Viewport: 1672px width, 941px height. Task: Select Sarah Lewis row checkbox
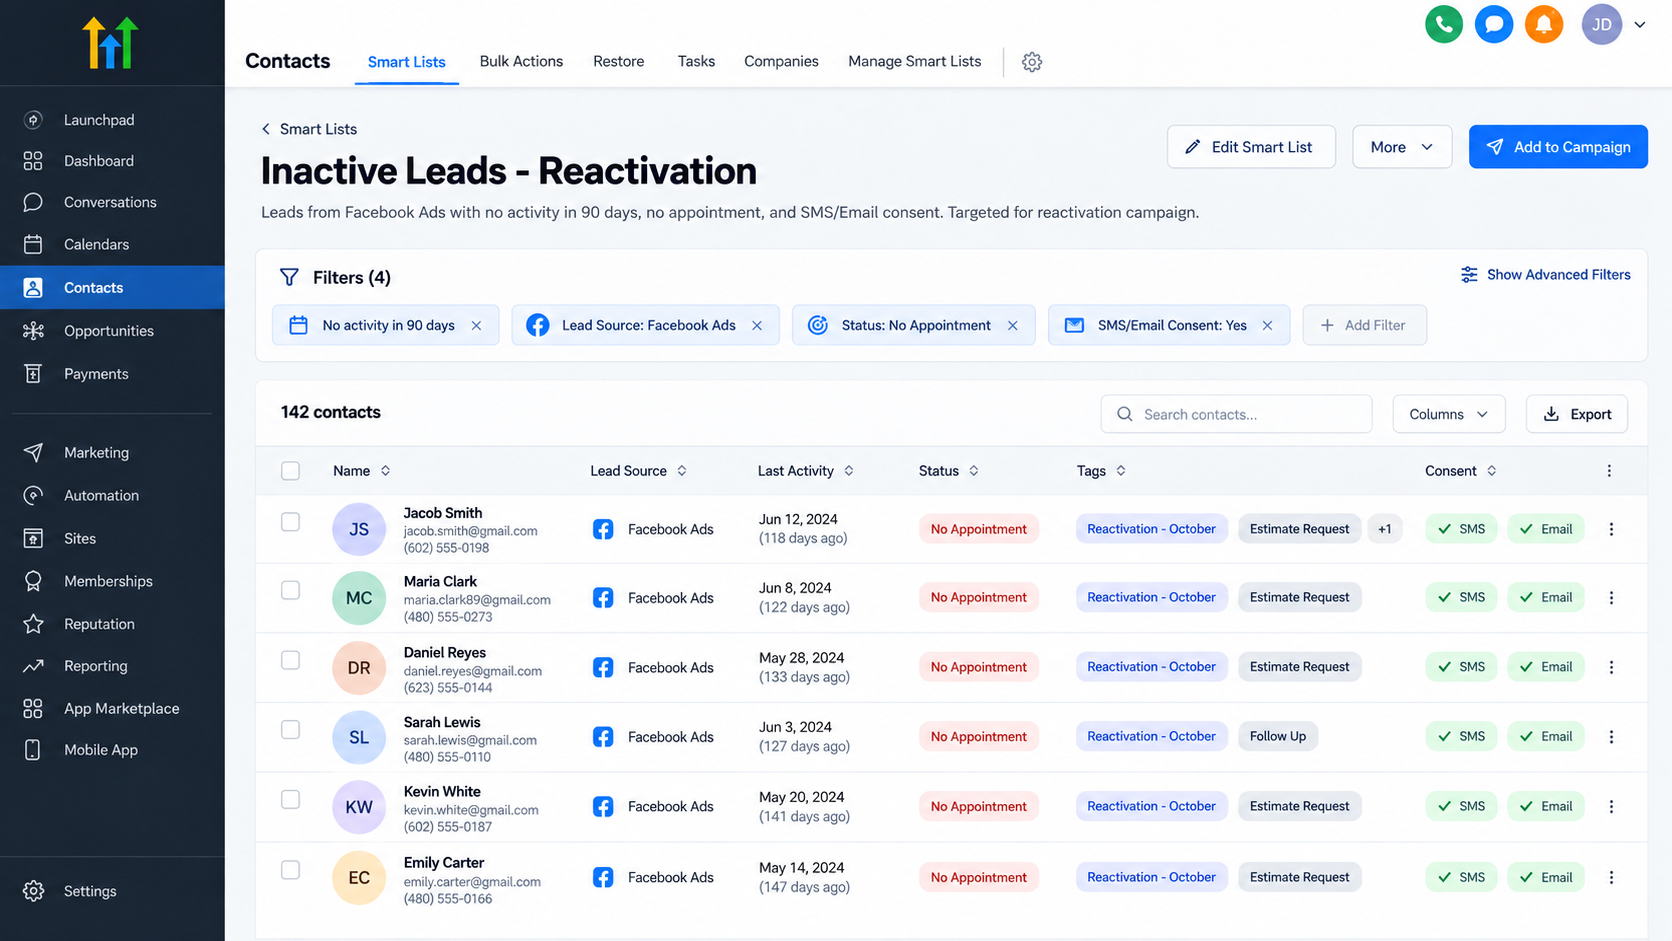click(x=290, y=730)
